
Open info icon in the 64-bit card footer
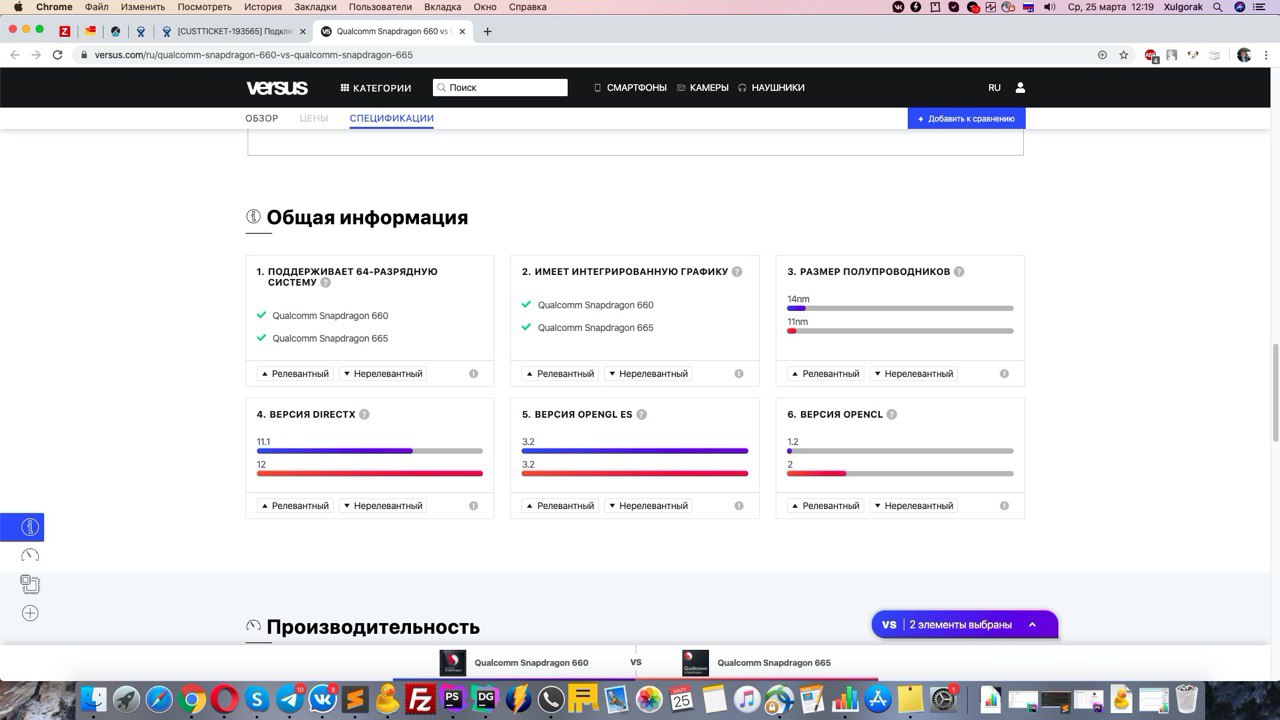pos(473,374)
